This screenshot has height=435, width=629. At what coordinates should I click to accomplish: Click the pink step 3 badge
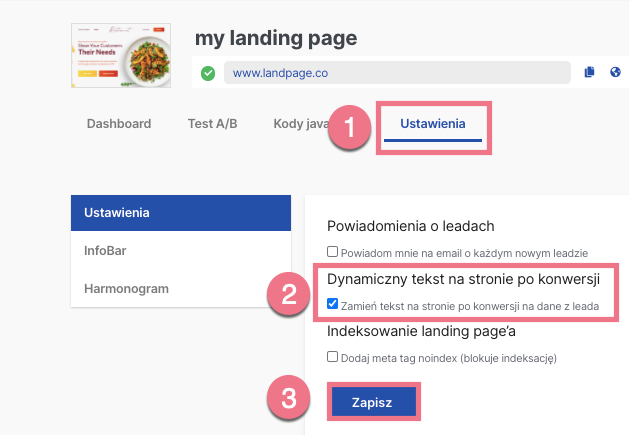[289, 398]
